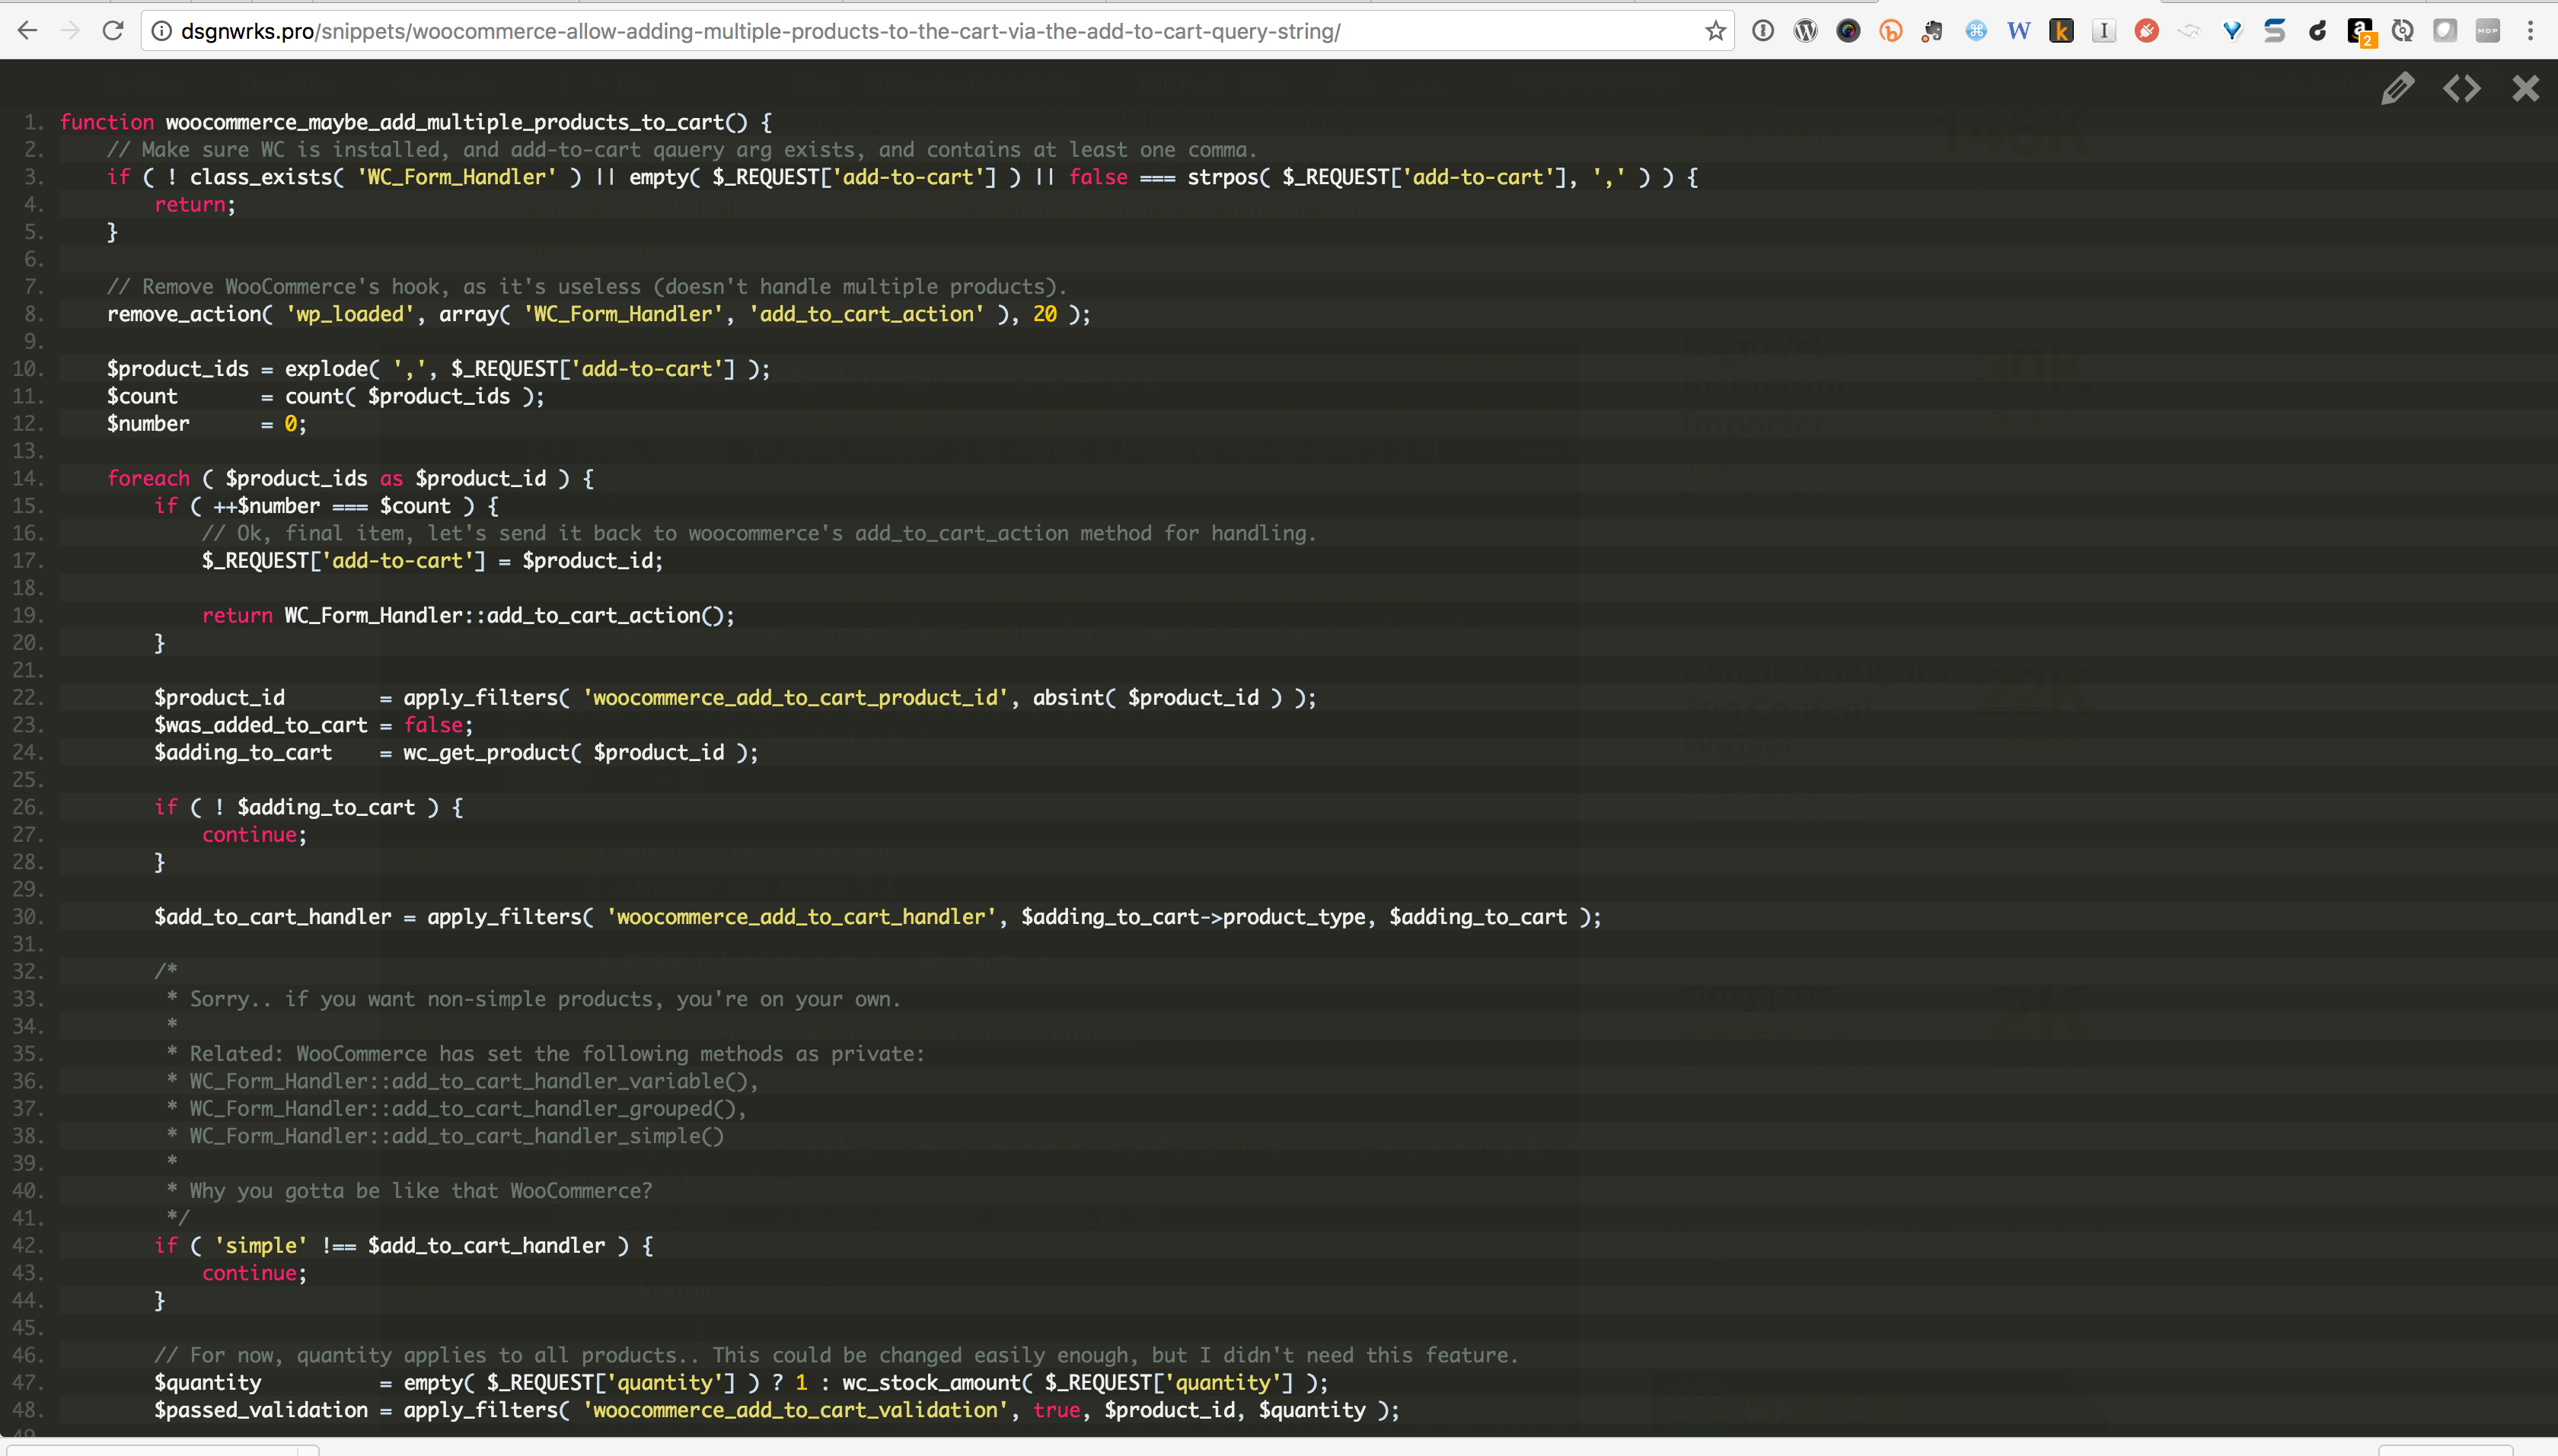Open the blue diamond funnel extension
This screenshot has width=2558, height=1456.
pos(2232,31)
